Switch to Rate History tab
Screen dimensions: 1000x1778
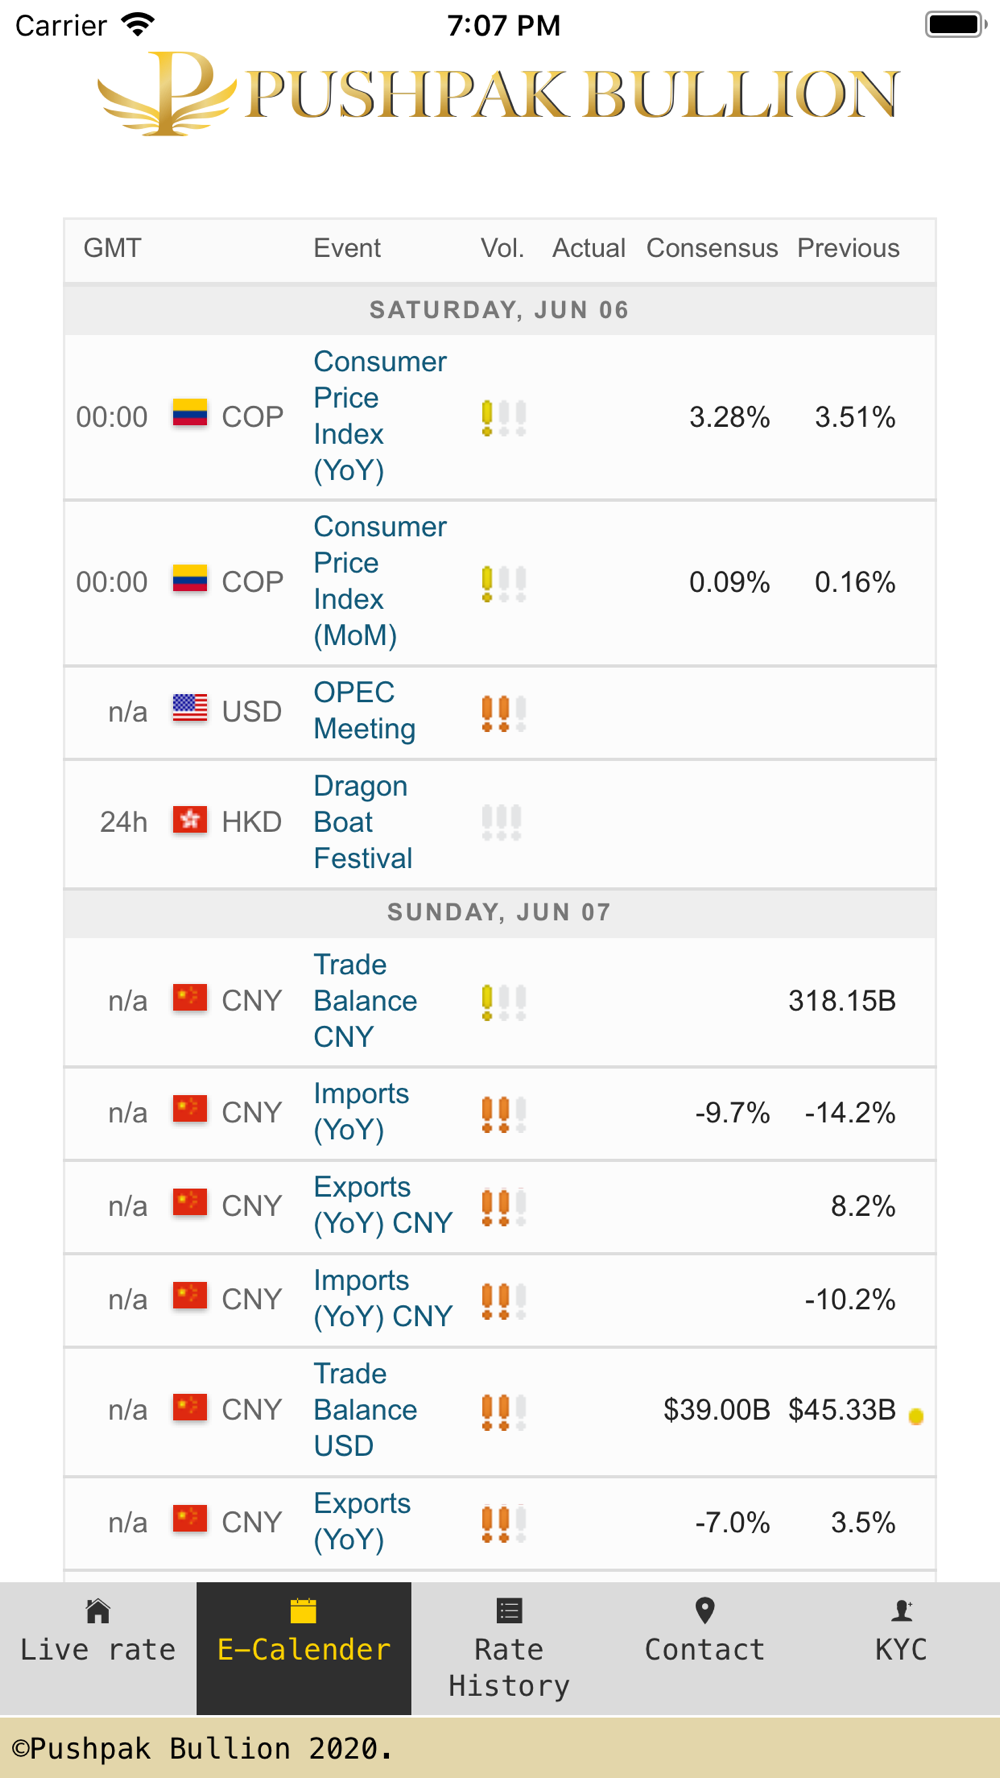point(509,1647)
